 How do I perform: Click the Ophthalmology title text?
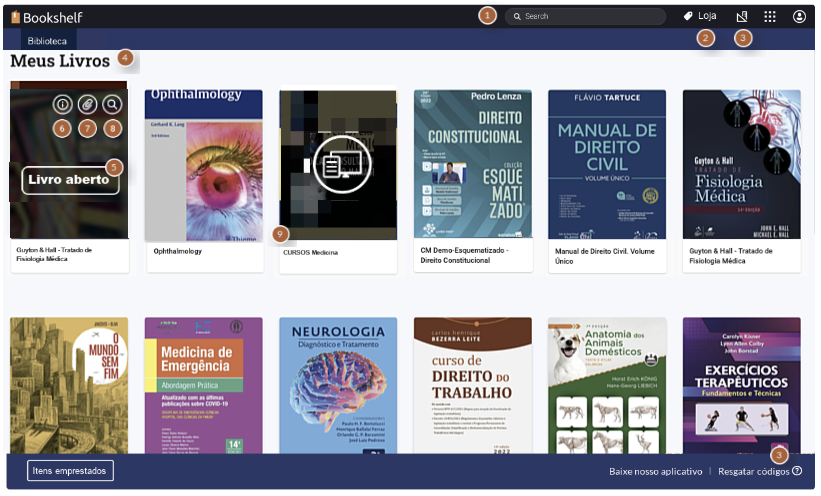click(x=177, y=251)
